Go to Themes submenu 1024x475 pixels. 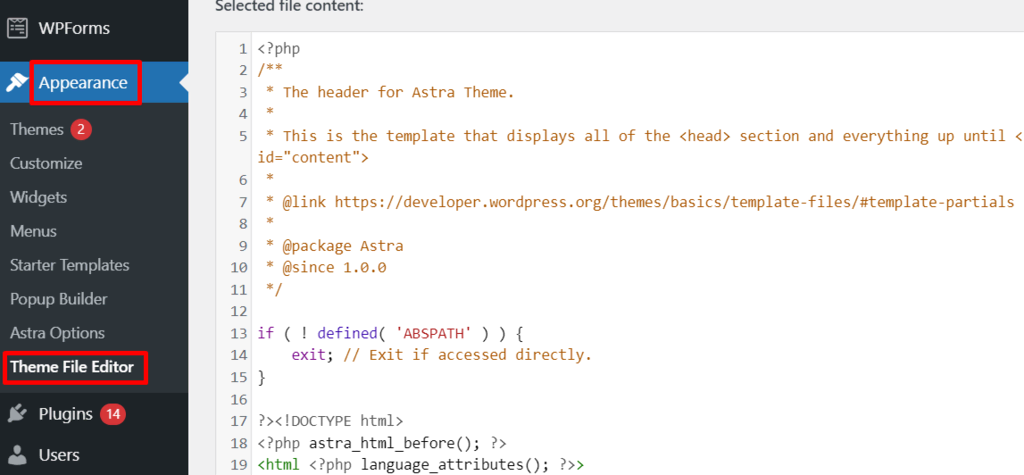point(37,129)
